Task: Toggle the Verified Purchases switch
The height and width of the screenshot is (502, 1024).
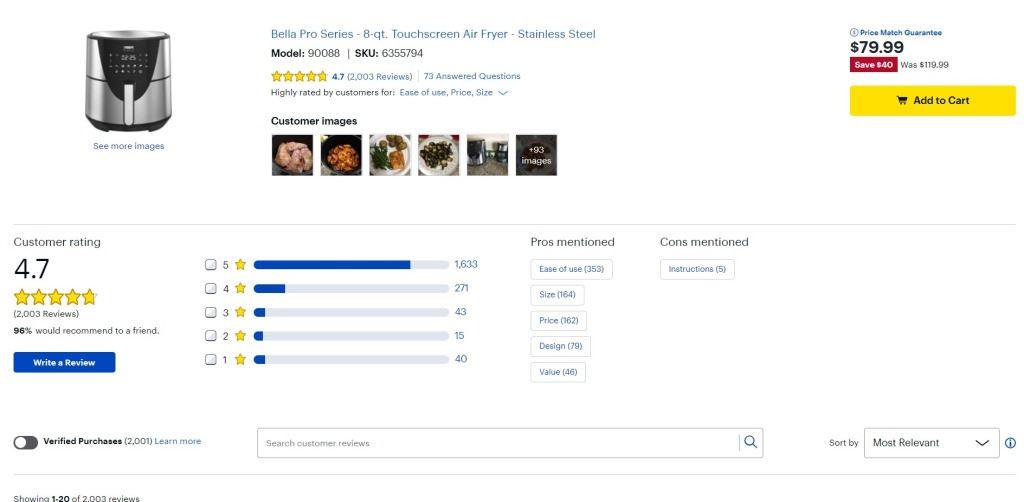Action: pyautogui.click(x=26, y=442)
